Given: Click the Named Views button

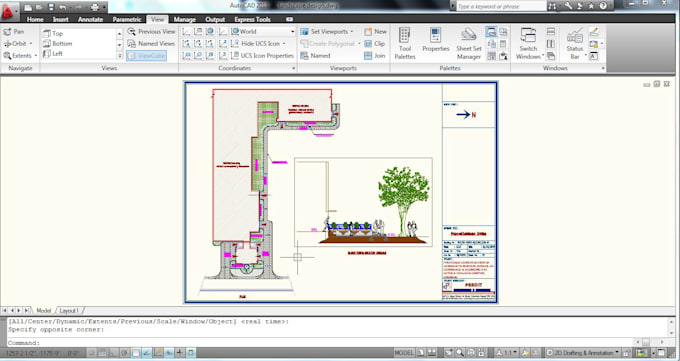Looking at the screenshot, I should pos(151,43).
